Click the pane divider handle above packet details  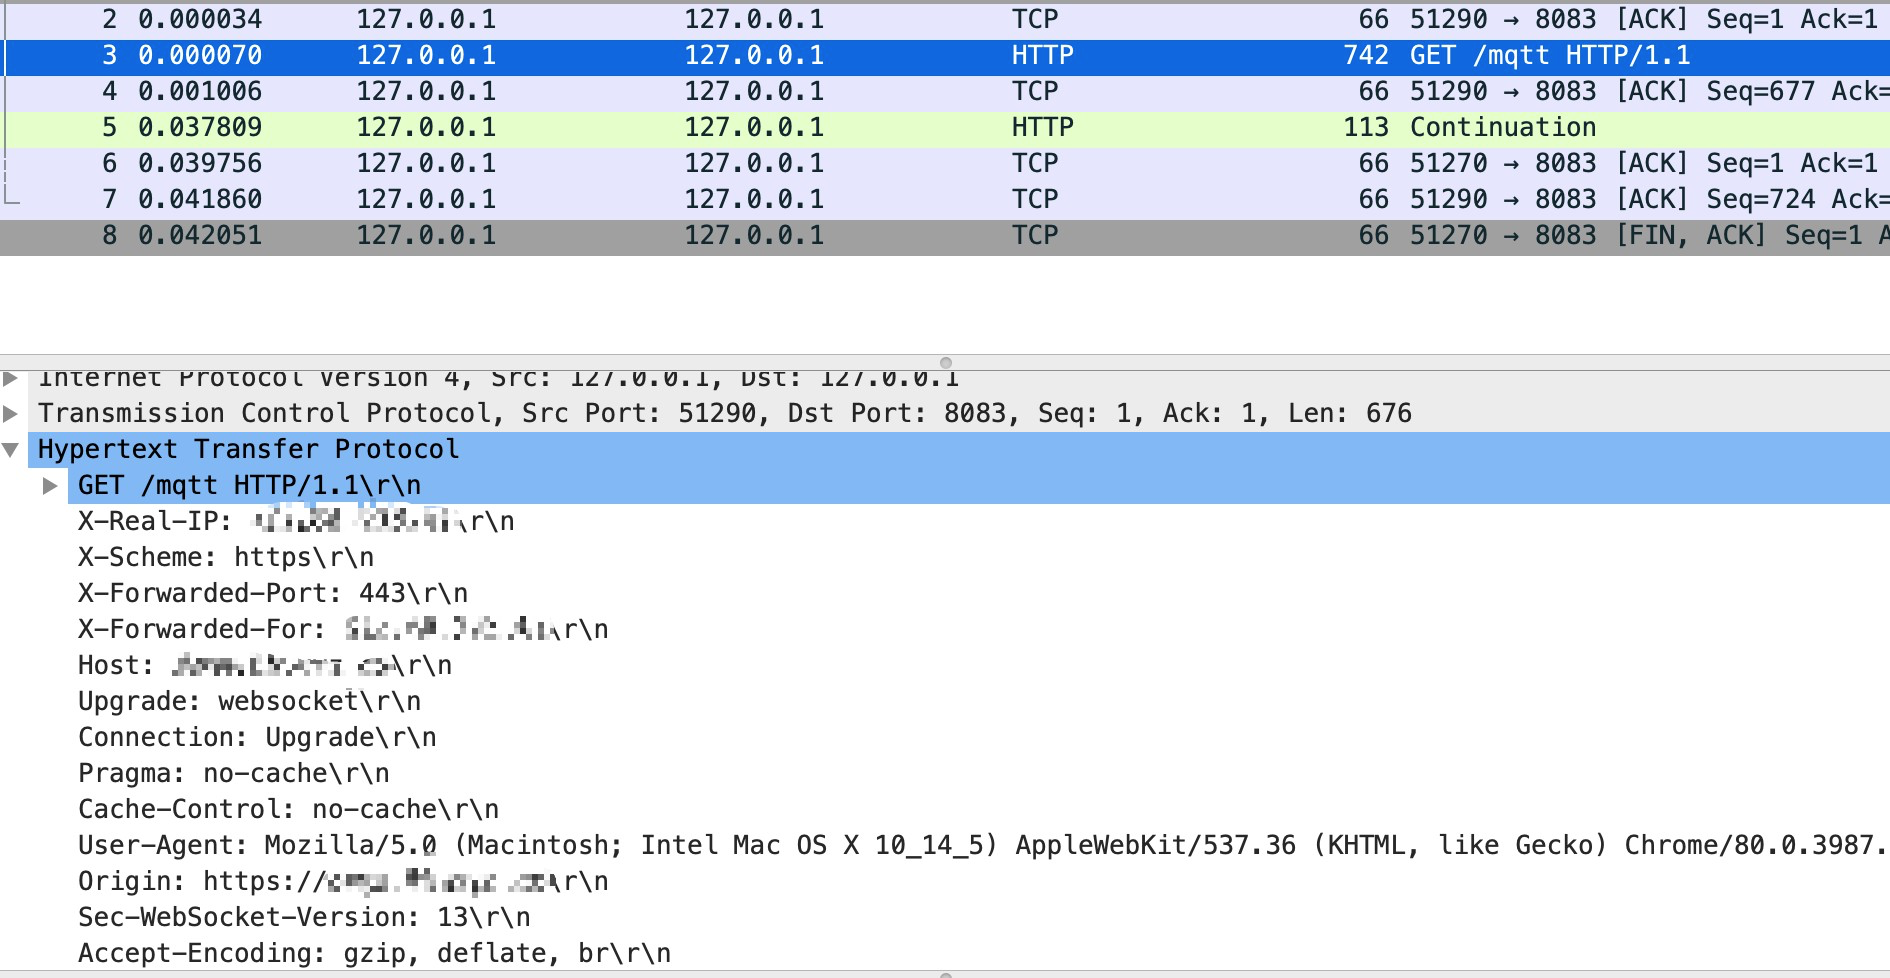tap(945, 363)
